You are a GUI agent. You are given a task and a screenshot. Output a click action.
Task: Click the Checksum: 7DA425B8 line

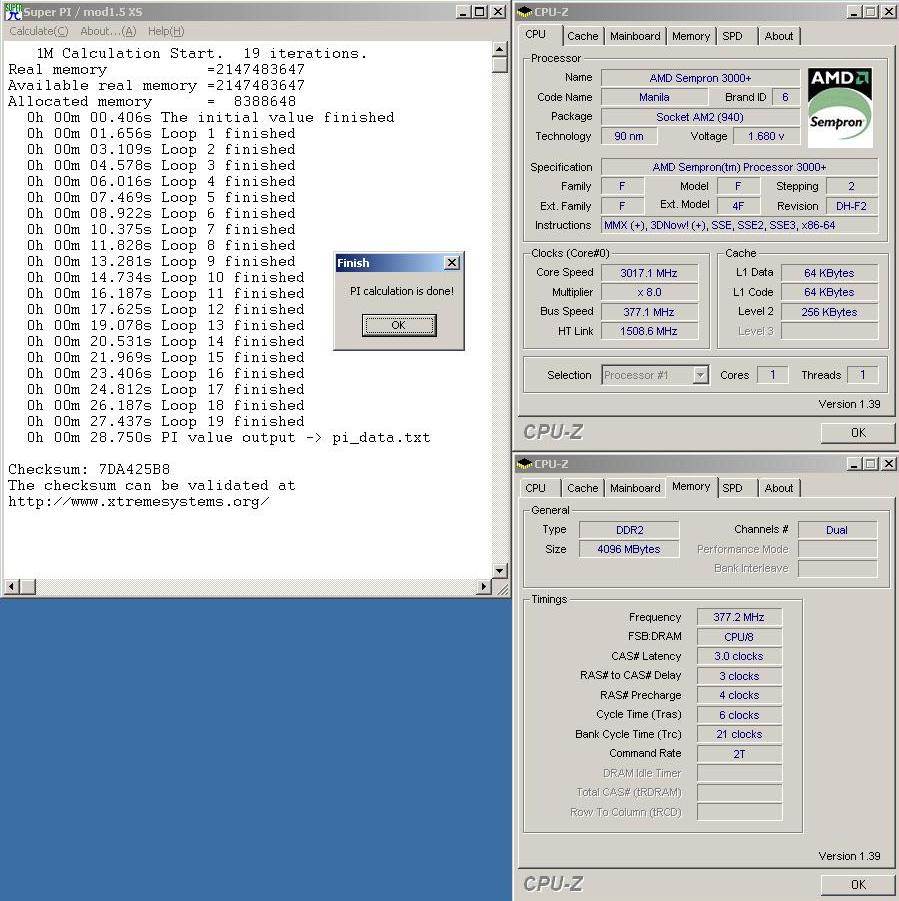[x=89, y=469]
